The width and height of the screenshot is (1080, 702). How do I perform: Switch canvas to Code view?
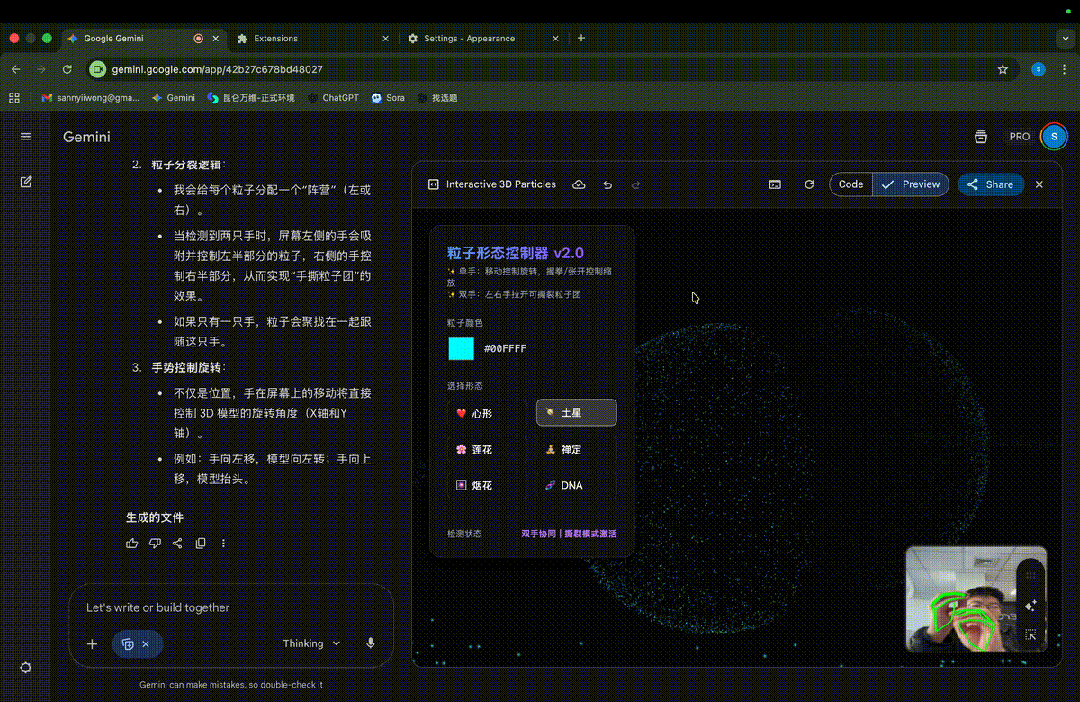(x=851, y=185)
